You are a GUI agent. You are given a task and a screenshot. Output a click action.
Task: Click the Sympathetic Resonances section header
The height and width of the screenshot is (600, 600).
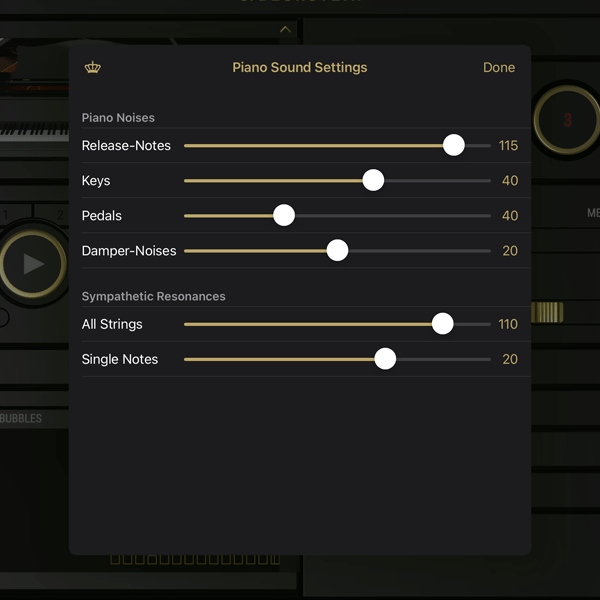coord(153,296)
